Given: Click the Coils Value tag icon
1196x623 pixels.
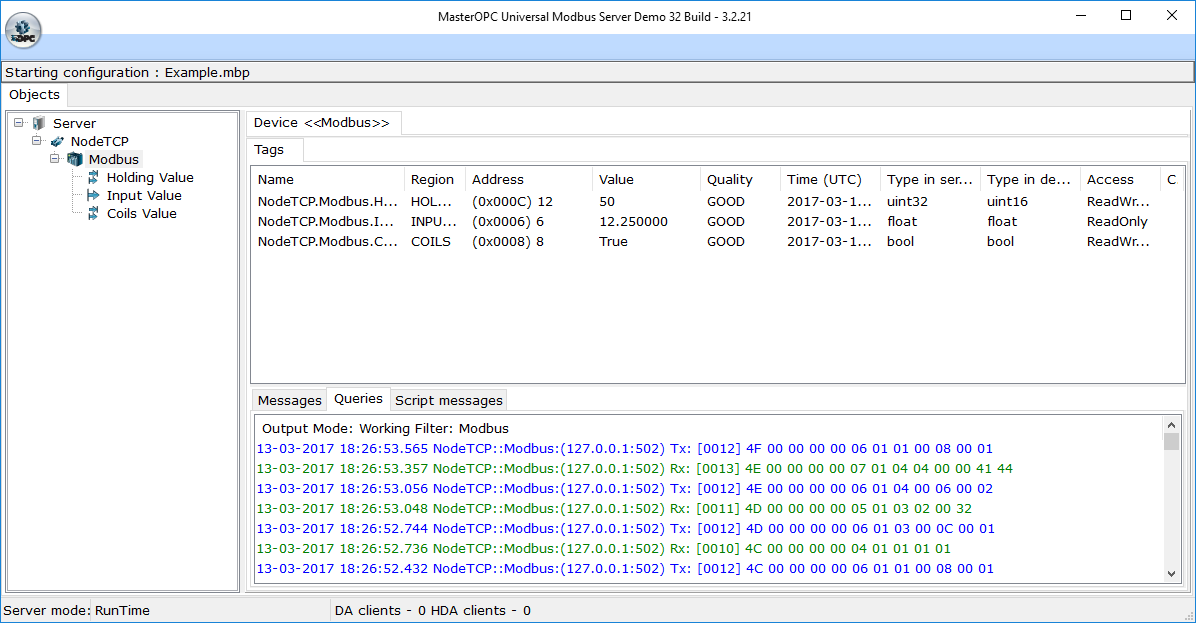Looking at the screenshot, I should (93, 214).
